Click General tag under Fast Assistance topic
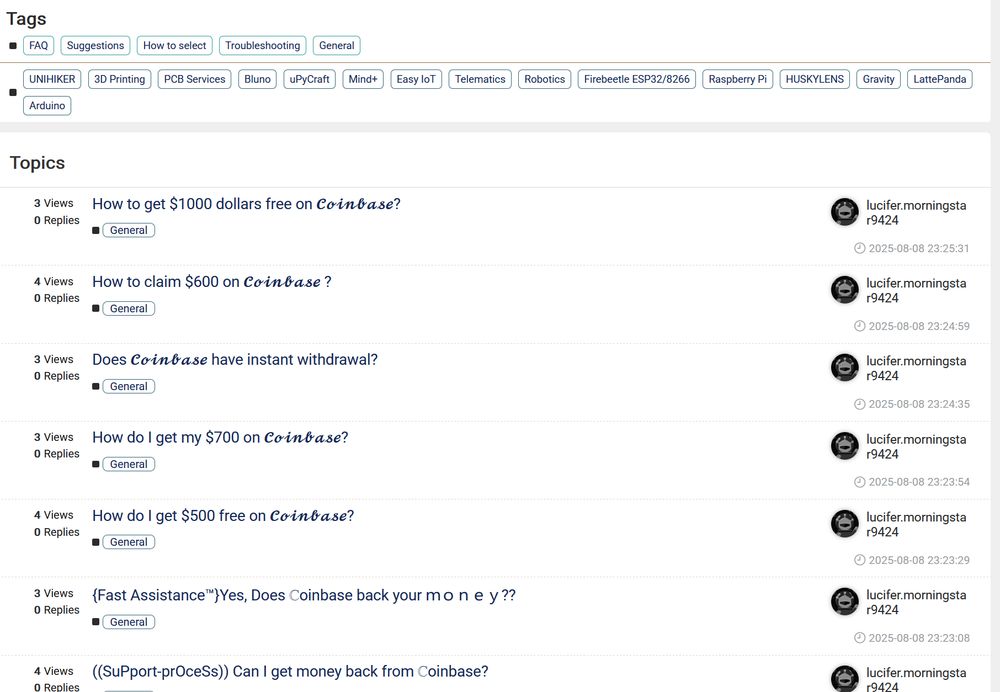This screenshot has width=1000, height=692. (129, 622)
